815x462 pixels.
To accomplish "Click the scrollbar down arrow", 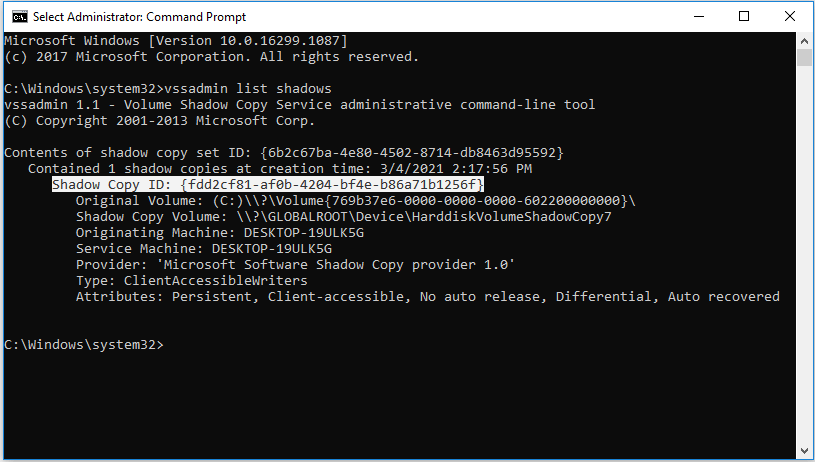I will tap(804, 451).
